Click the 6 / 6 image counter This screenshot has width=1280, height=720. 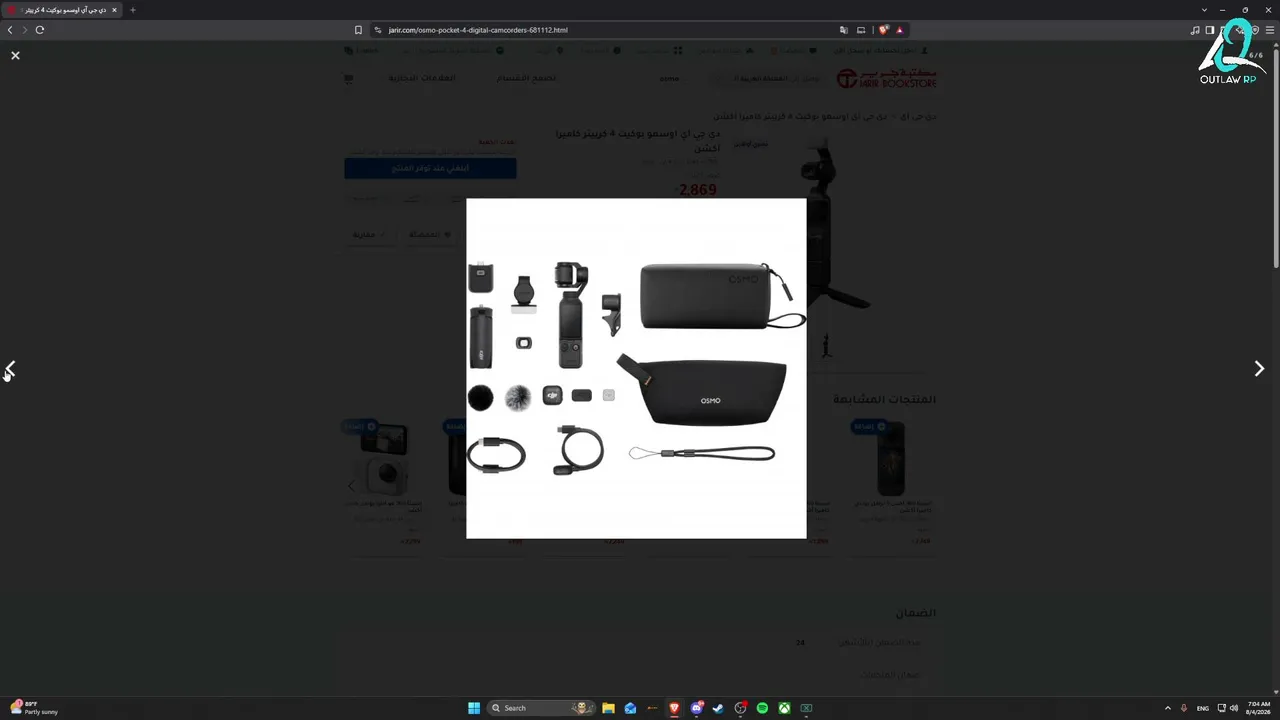tap(1255, 55)
